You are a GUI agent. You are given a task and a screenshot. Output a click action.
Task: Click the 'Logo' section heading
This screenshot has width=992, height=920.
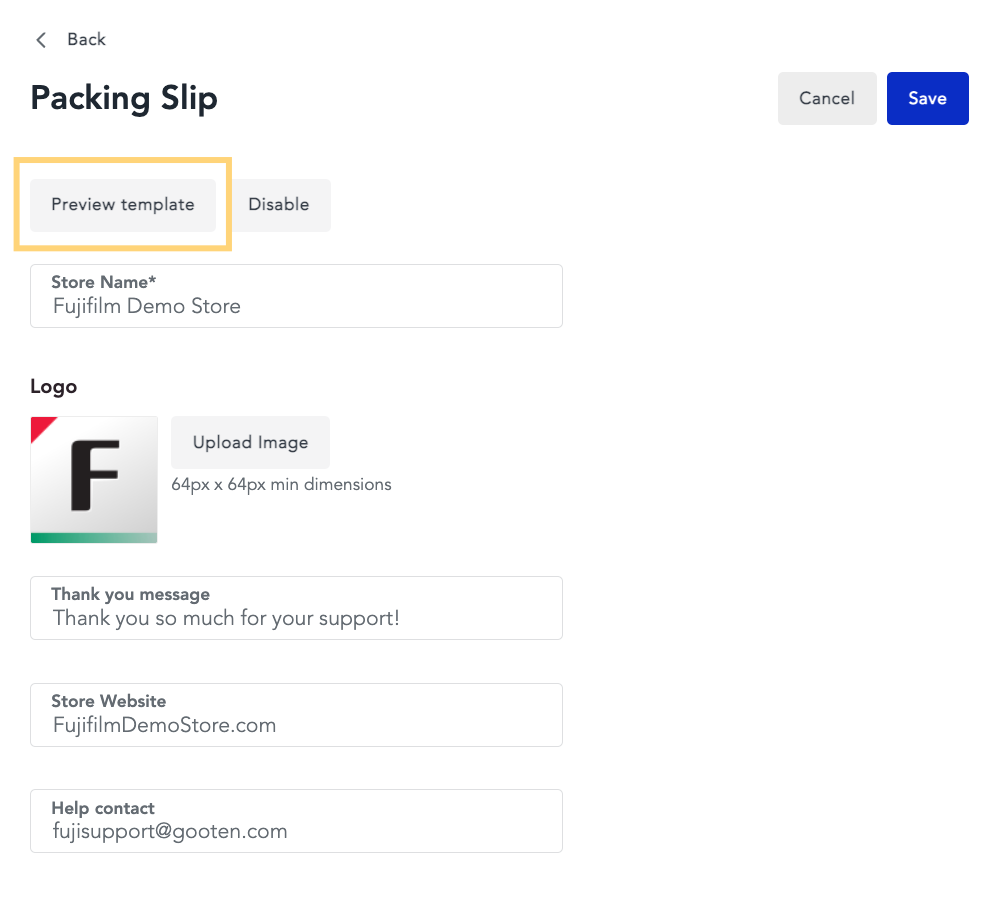point(54,387)
